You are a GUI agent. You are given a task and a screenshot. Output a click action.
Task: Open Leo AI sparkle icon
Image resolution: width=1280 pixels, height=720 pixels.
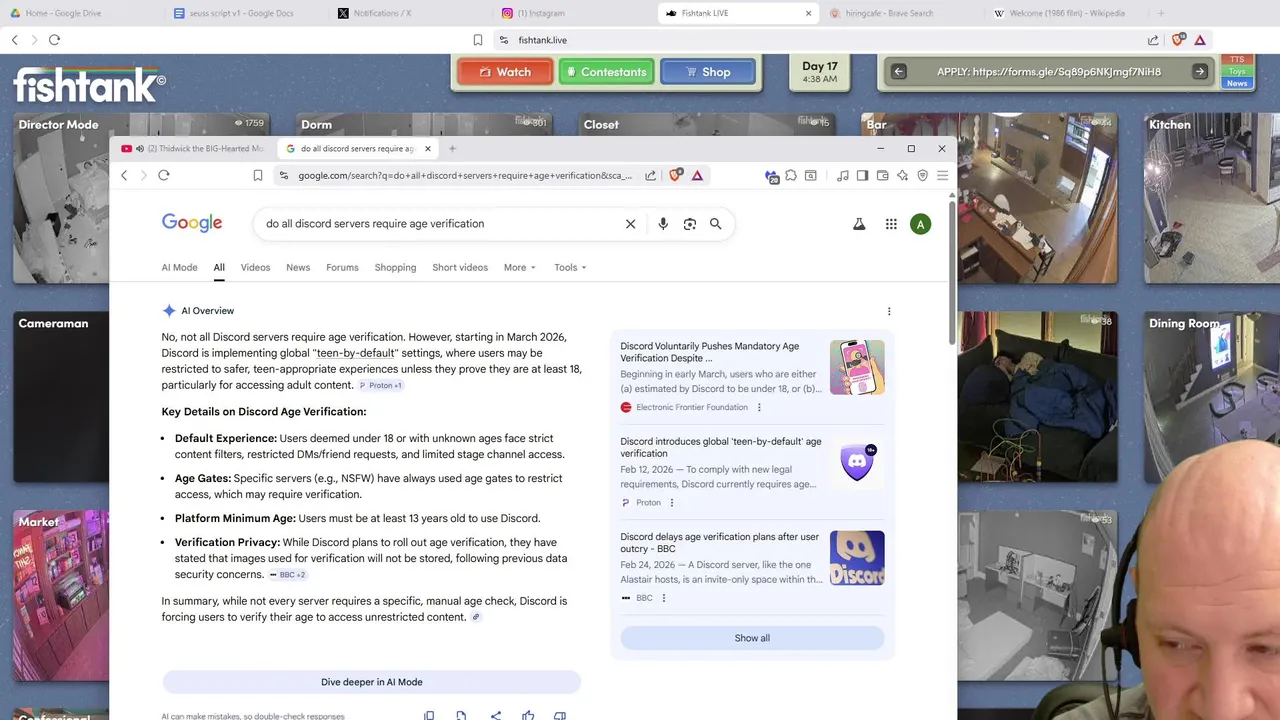point(902,175)
